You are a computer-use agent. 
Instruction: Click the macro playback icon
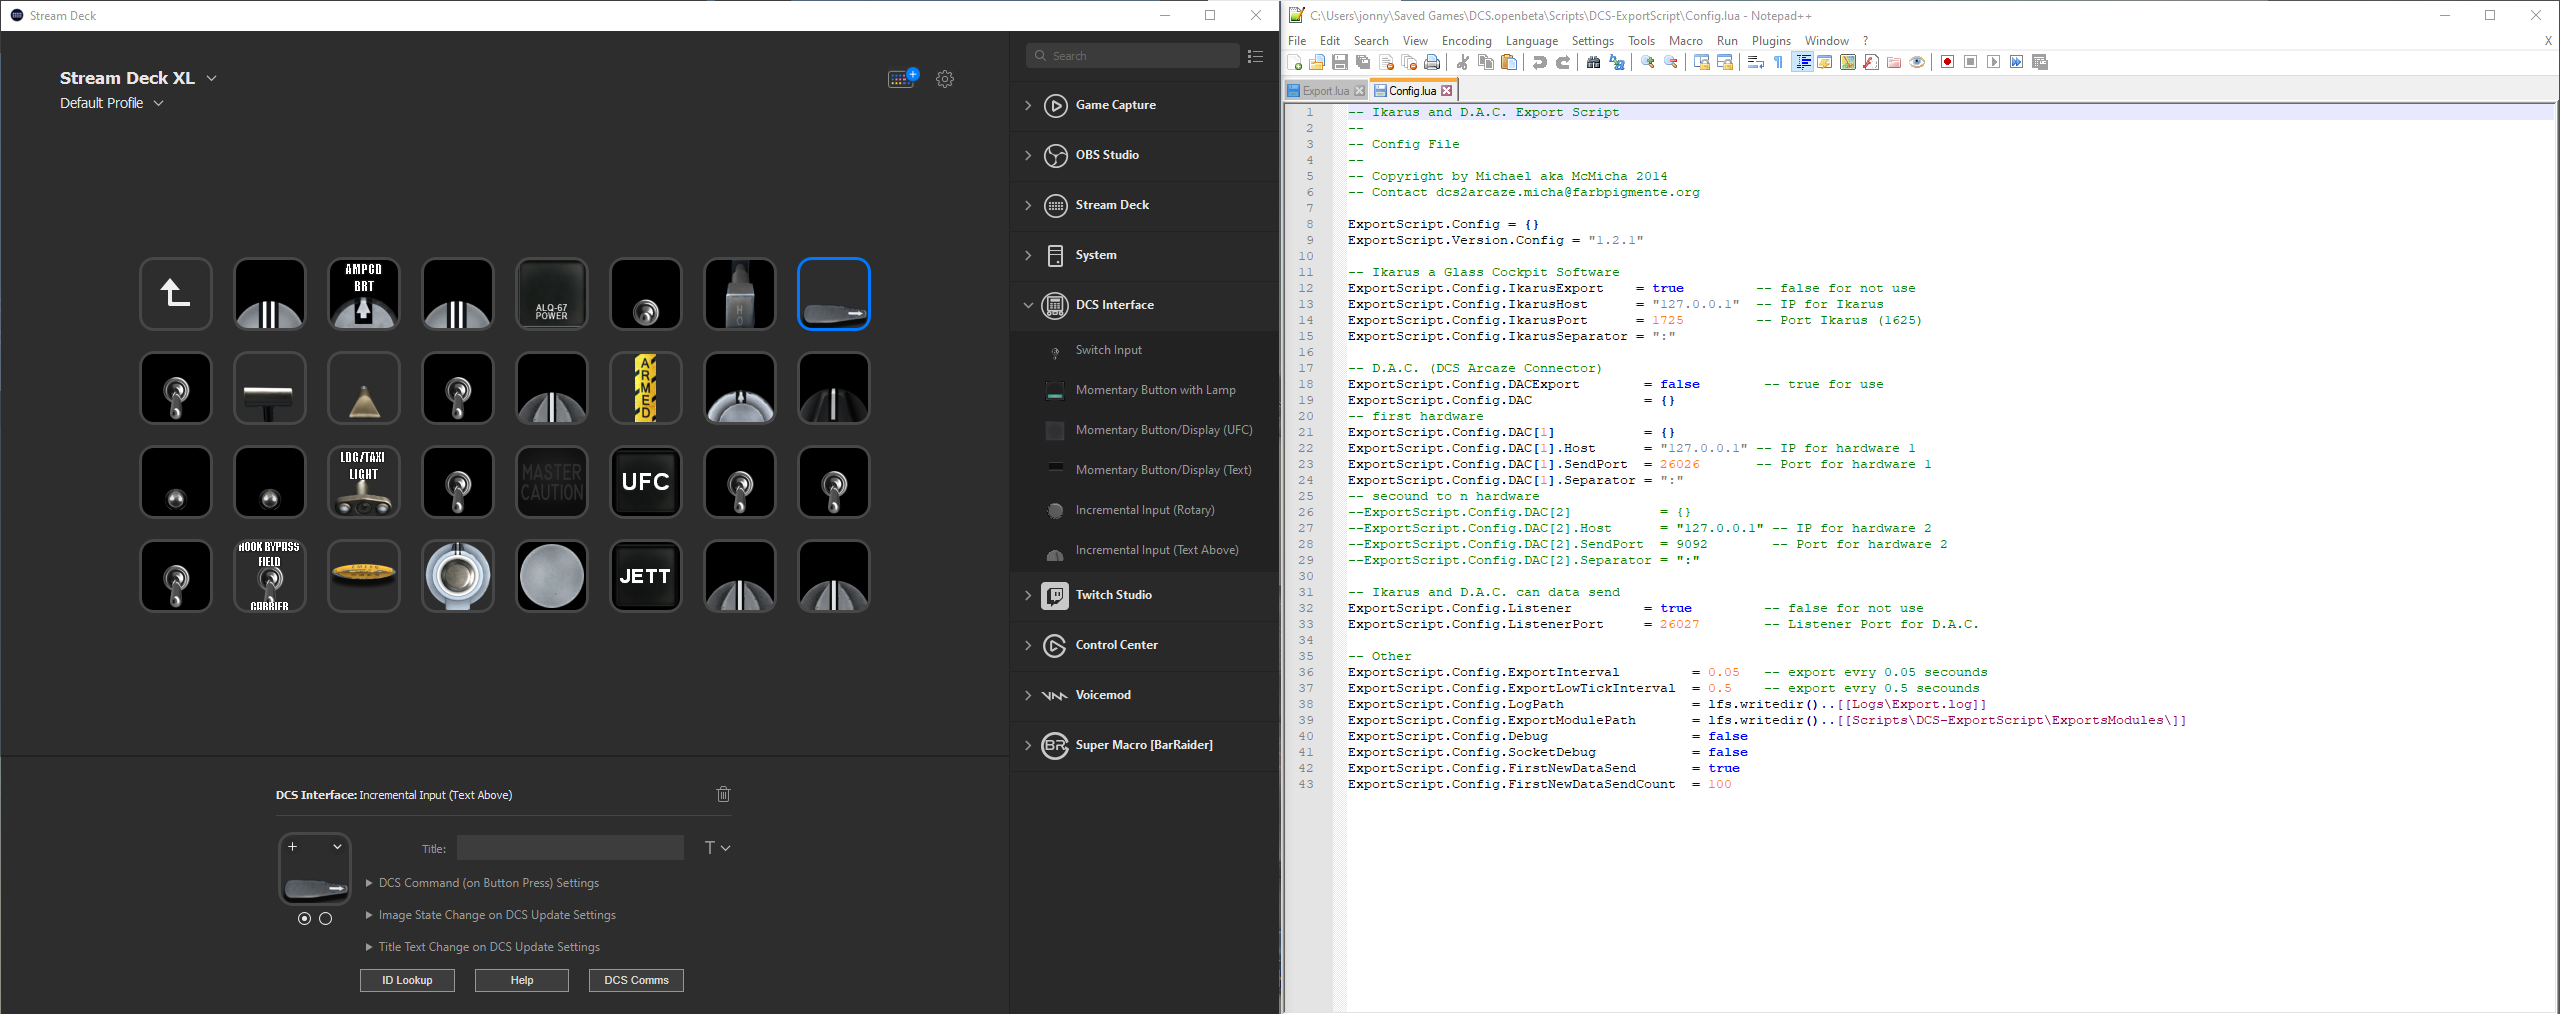click(x=1994, y=62)
